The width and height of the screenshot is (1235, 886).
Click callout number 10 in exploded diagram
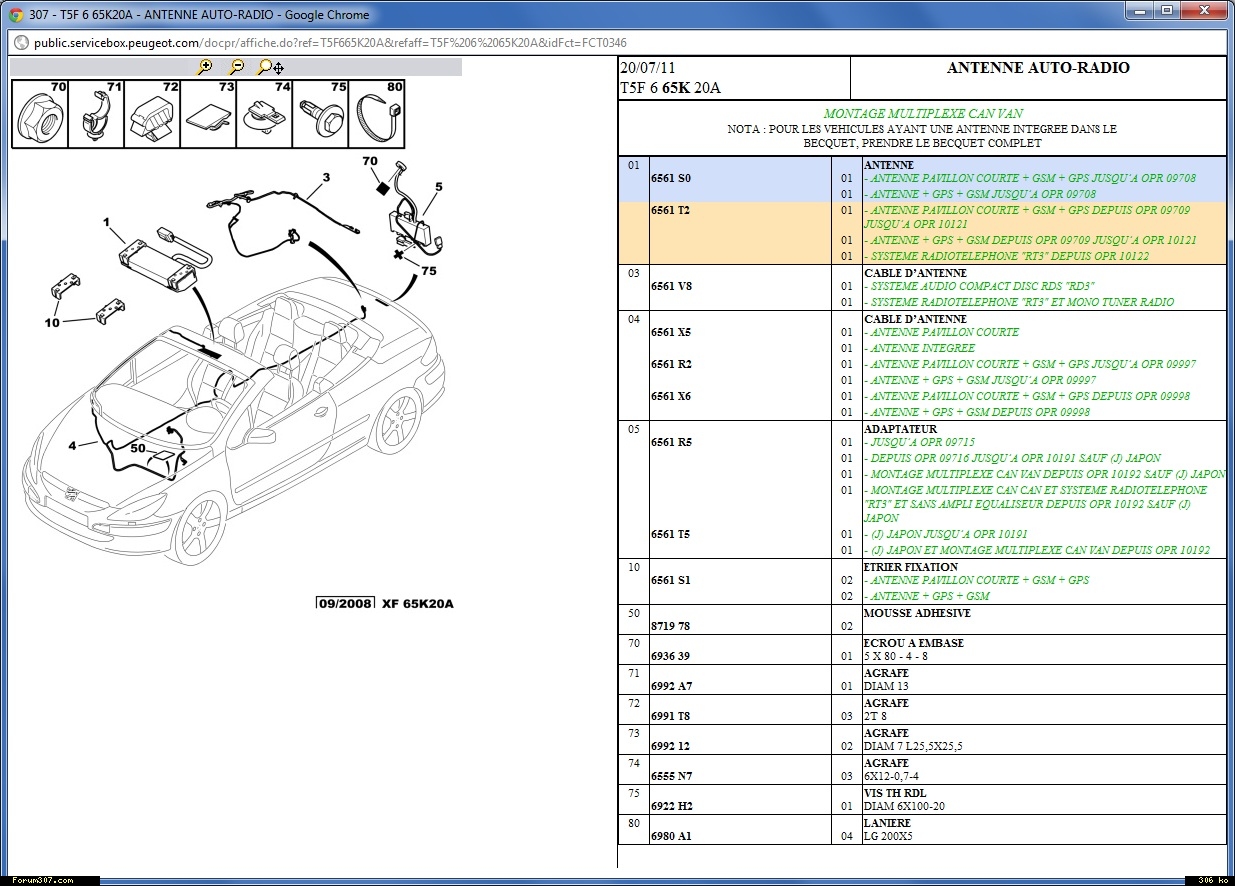pos(52,322)
